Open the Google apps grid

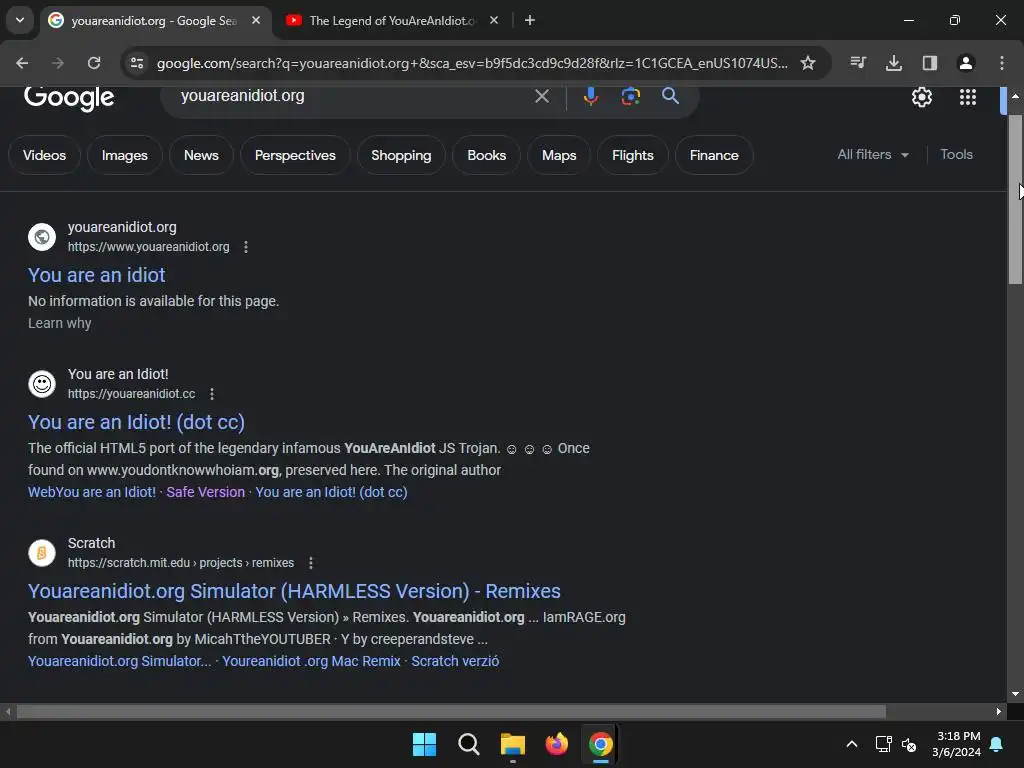coord(968,97)
